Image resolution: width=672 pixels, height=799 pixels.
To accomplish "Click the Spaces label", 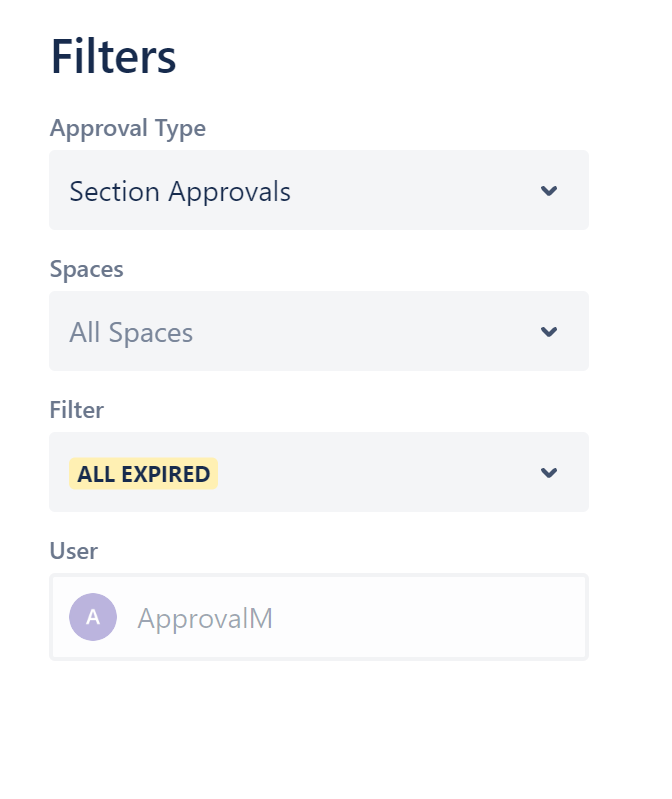I will [87, 270].
